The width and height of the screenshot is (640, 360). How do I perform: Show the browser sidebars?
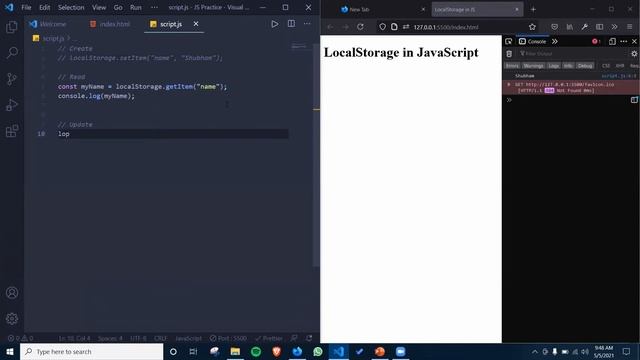[599, 27]
